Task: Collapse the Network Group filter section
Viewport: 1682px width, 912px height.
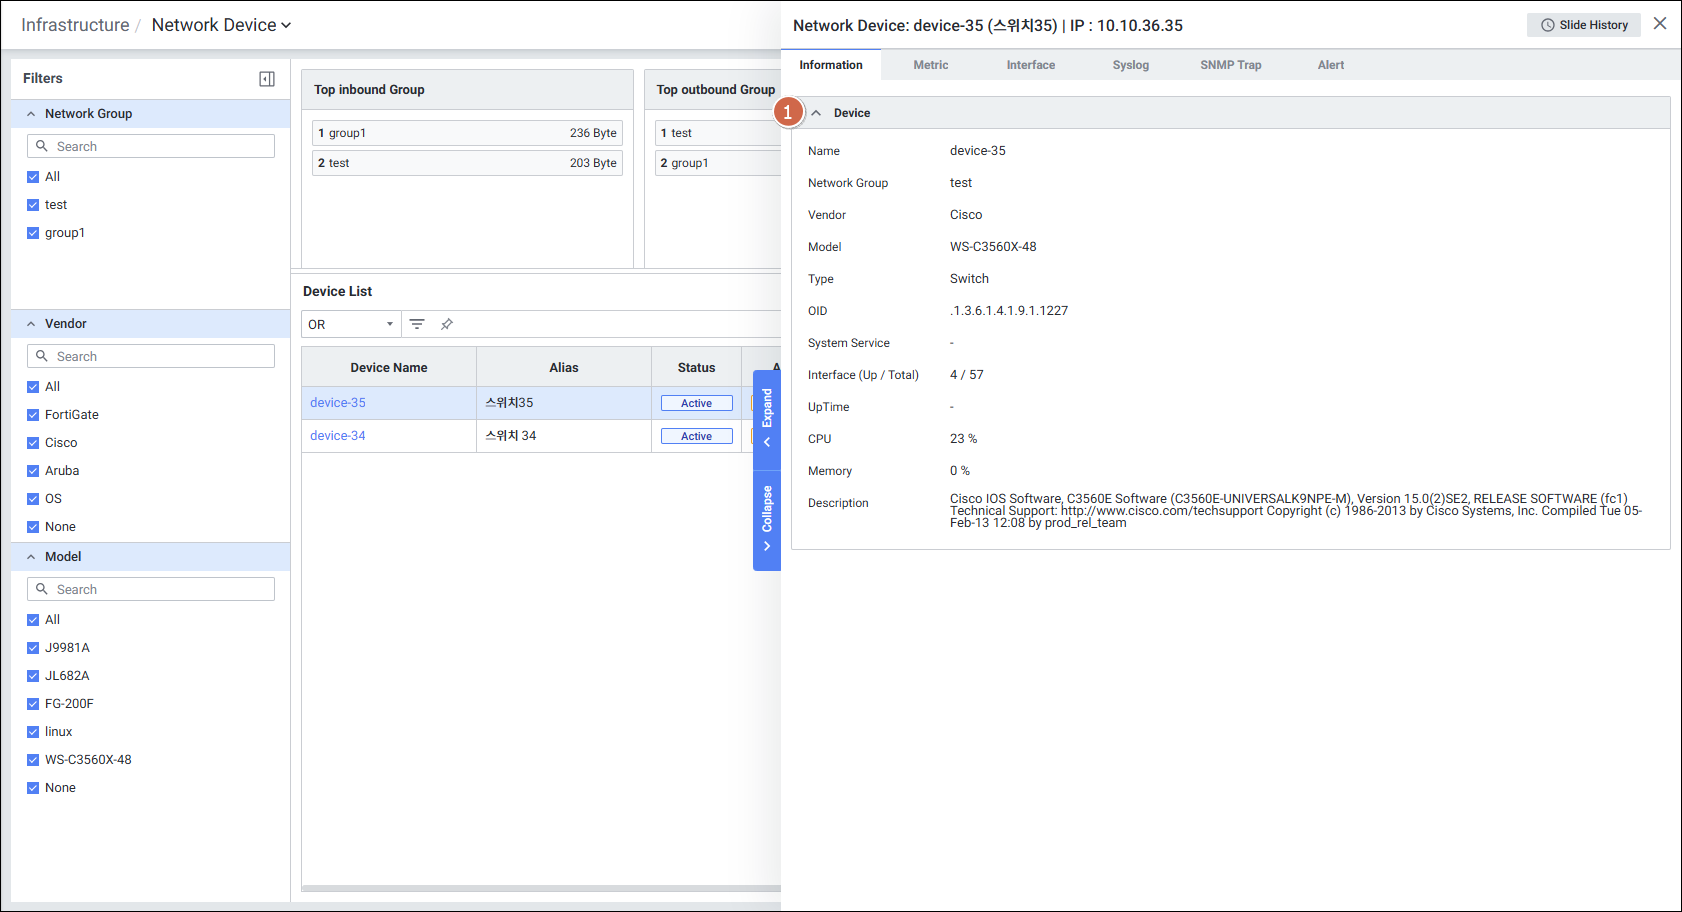Action: pos(31,114)
